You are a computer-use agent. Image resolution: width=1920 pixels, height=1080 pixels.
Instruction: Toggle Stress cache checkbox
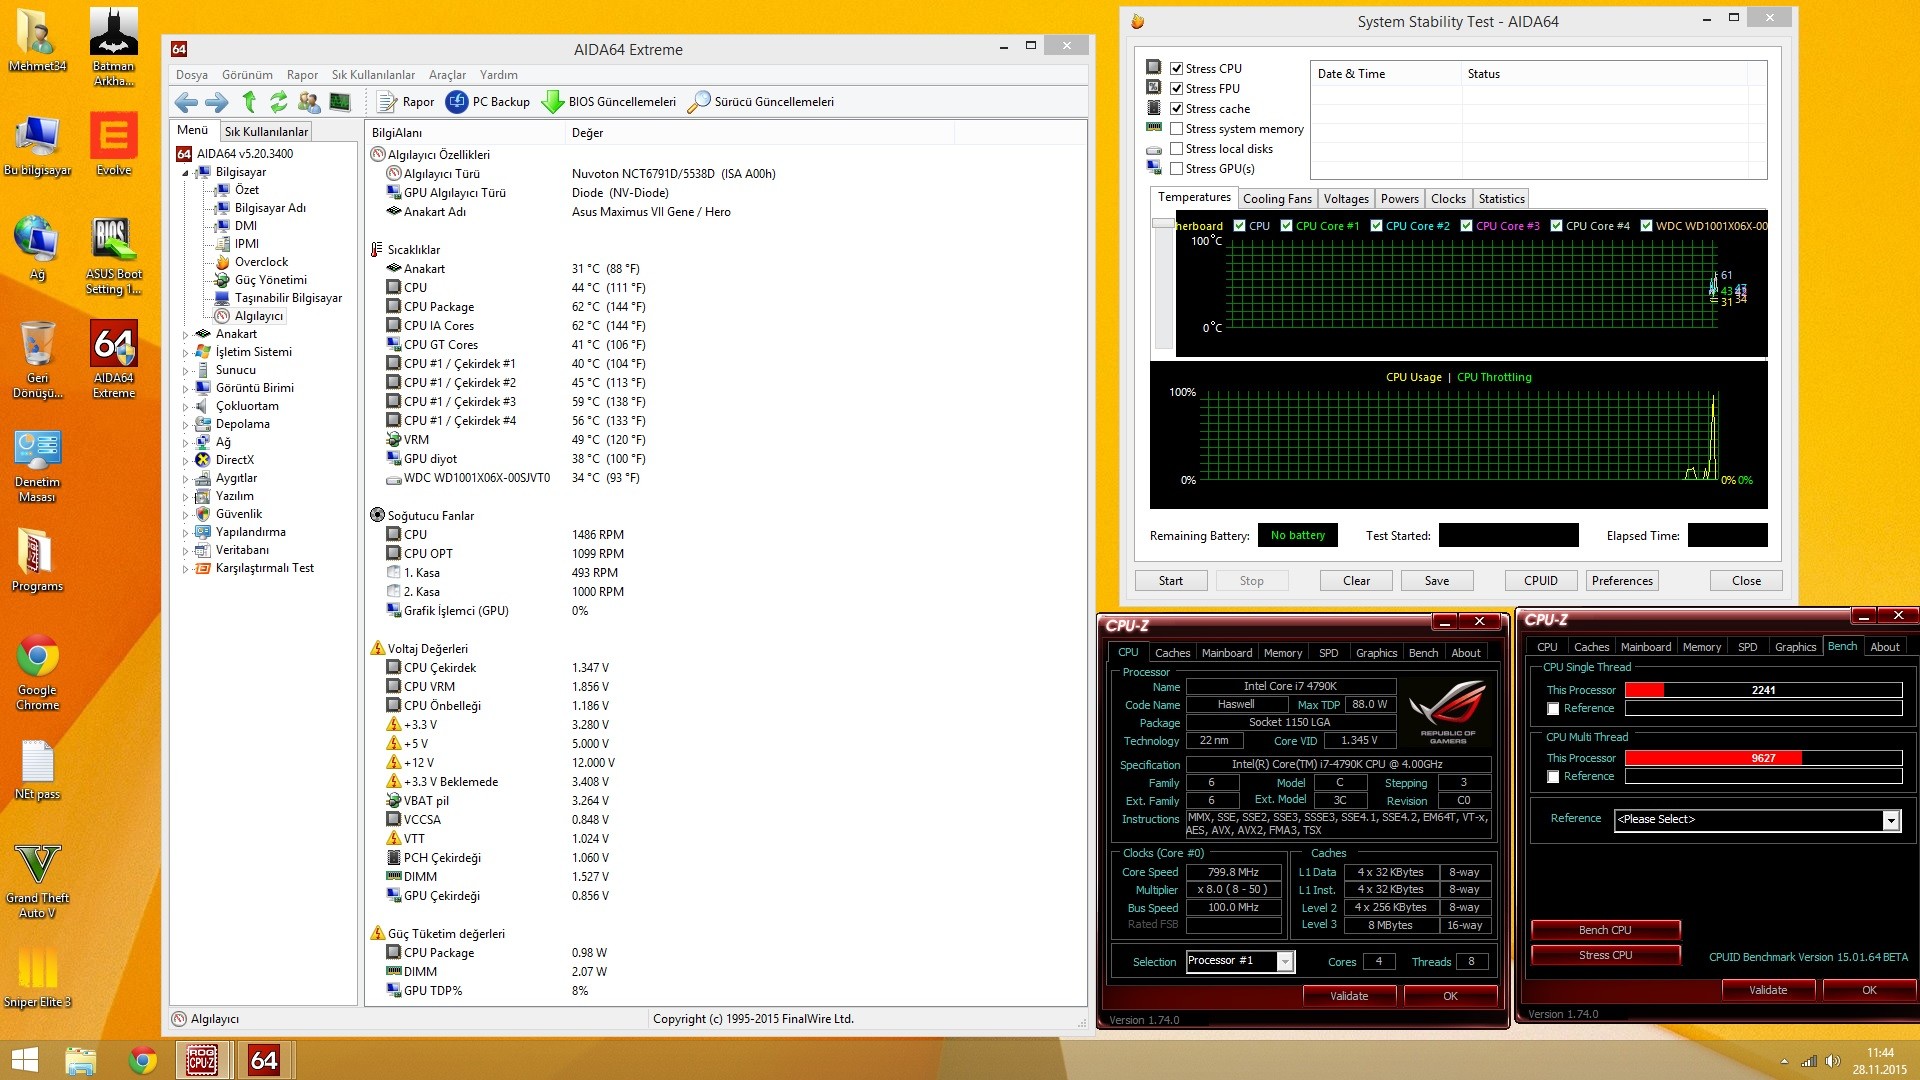1177,109
